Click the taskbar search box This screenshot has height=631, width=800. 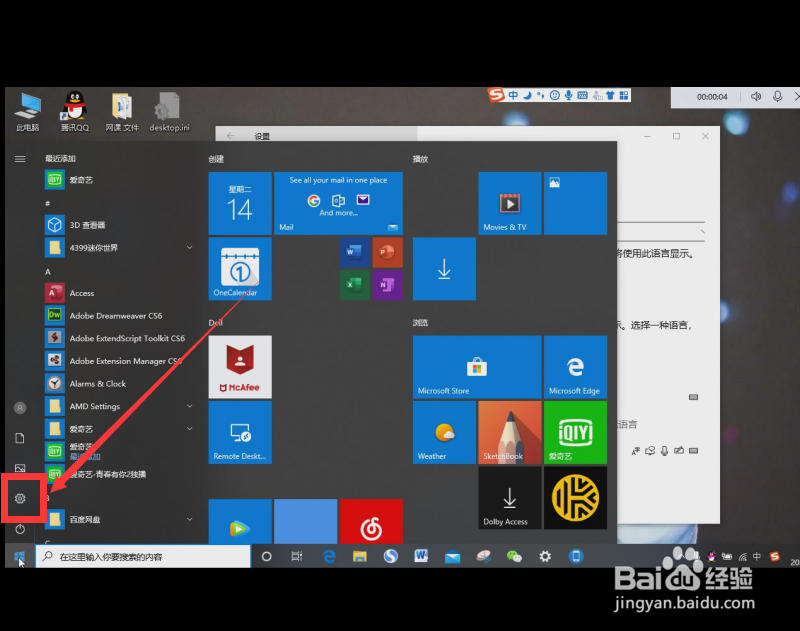143,557
